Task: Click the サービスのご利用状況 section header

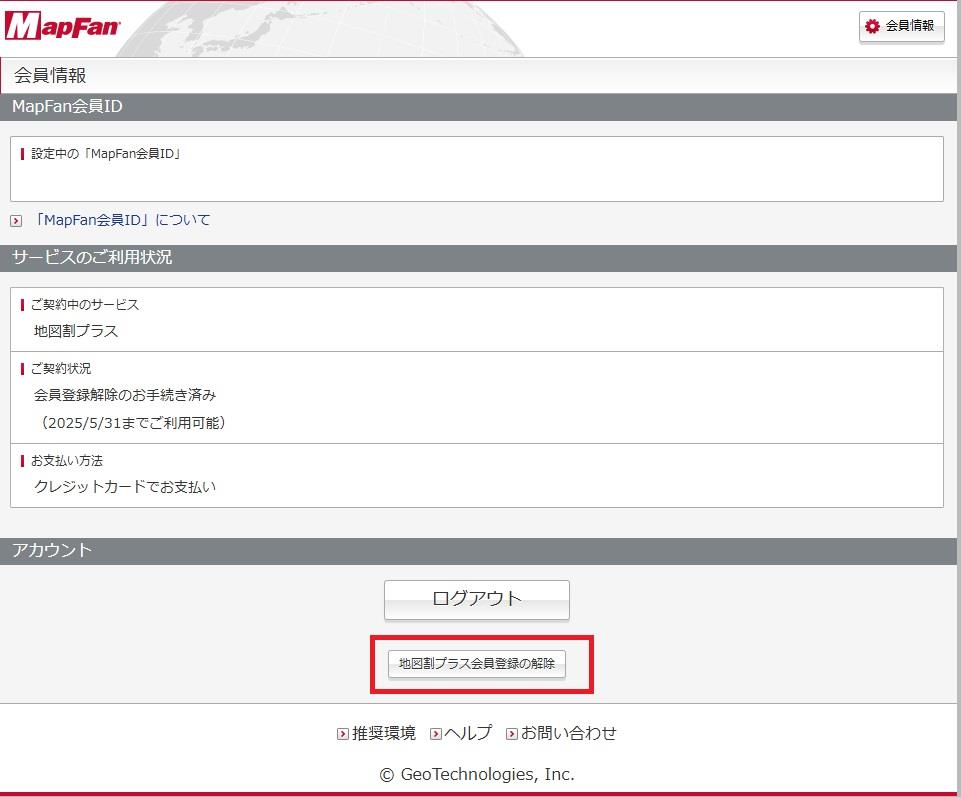Action: (x=478, y=257)
